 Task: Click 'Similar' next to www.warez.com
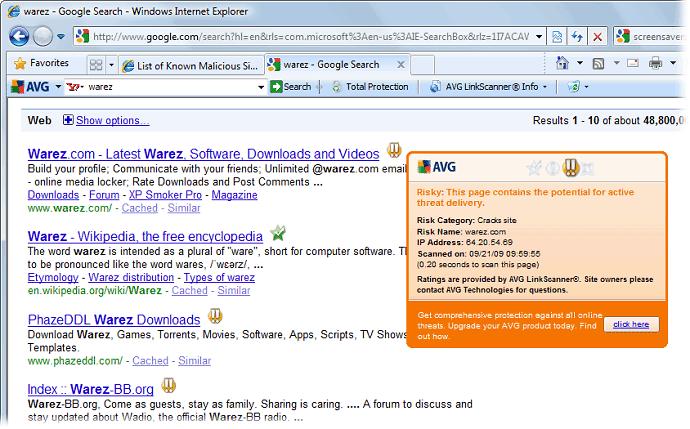[x=184, y=208]
